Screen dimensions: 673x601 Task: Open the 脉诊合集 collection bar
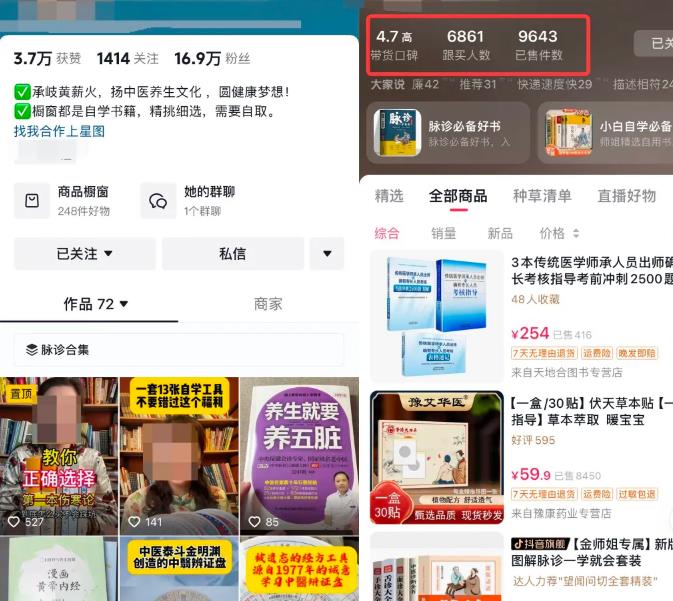179,350
